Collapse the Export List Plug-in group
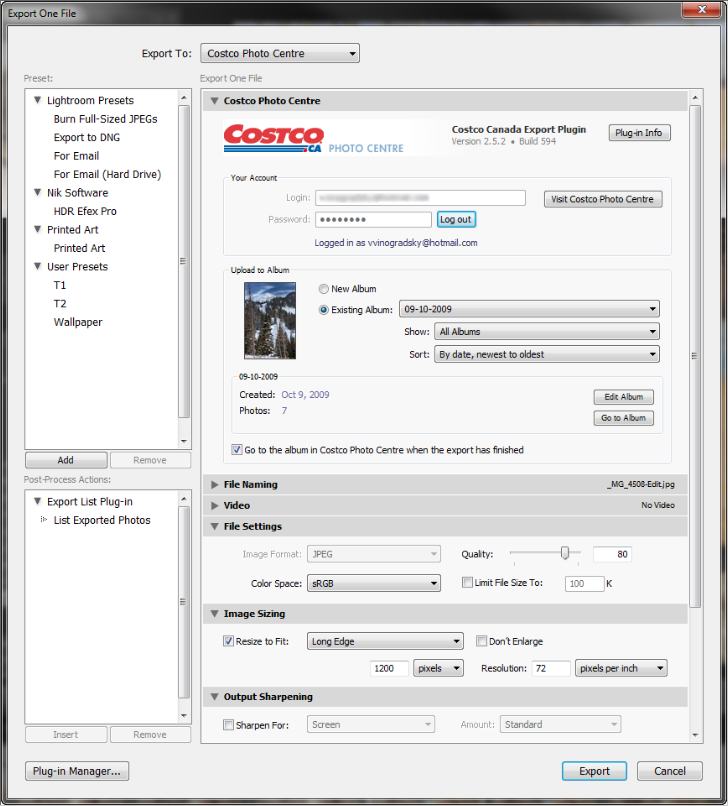Image resolution: width=728 pixels, height=806 pixels. [38, 501]
